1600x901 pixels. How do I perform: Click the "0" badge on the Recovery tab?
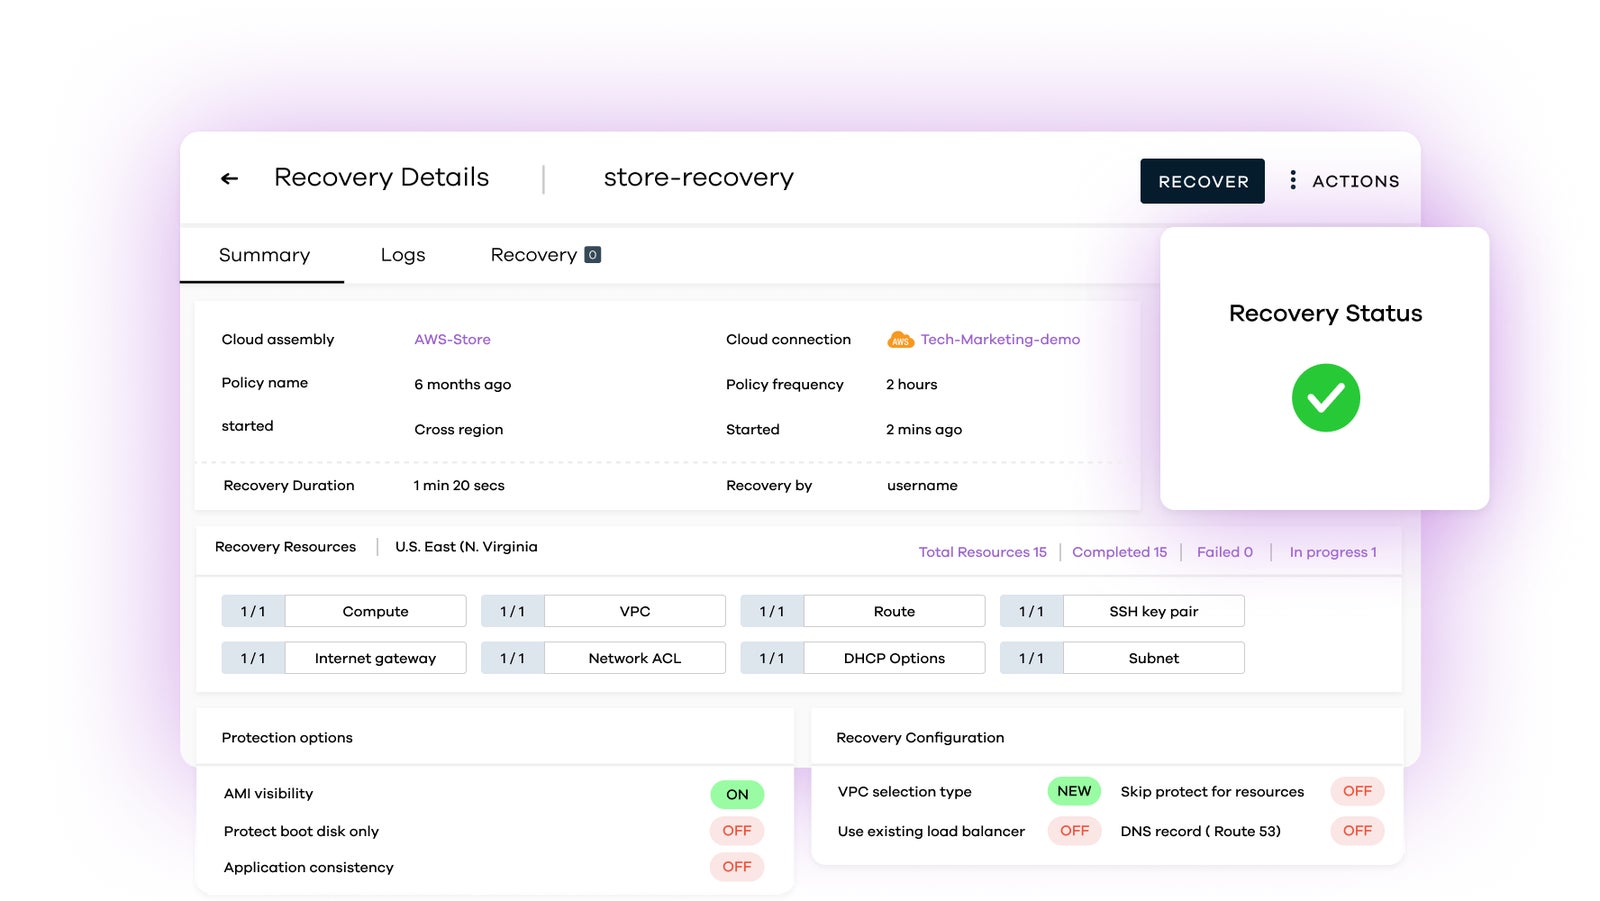590,255
